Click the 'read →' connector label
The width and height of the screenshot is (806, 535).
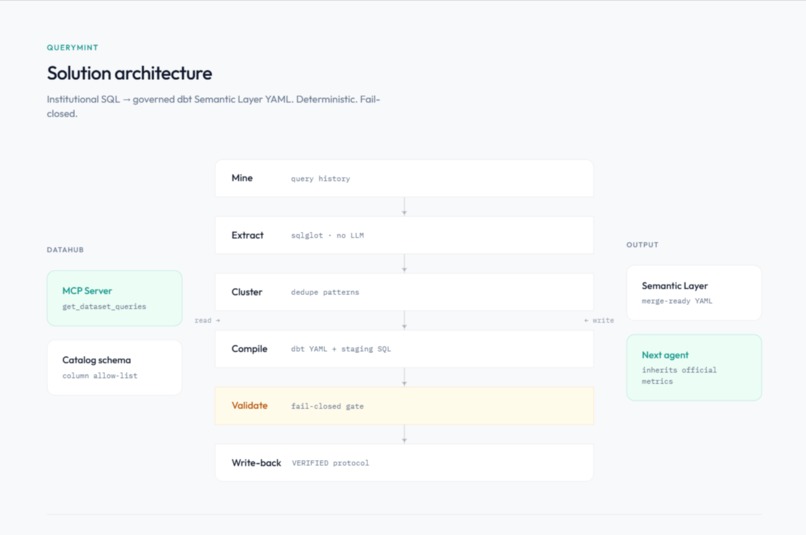[x=207, y=320]
